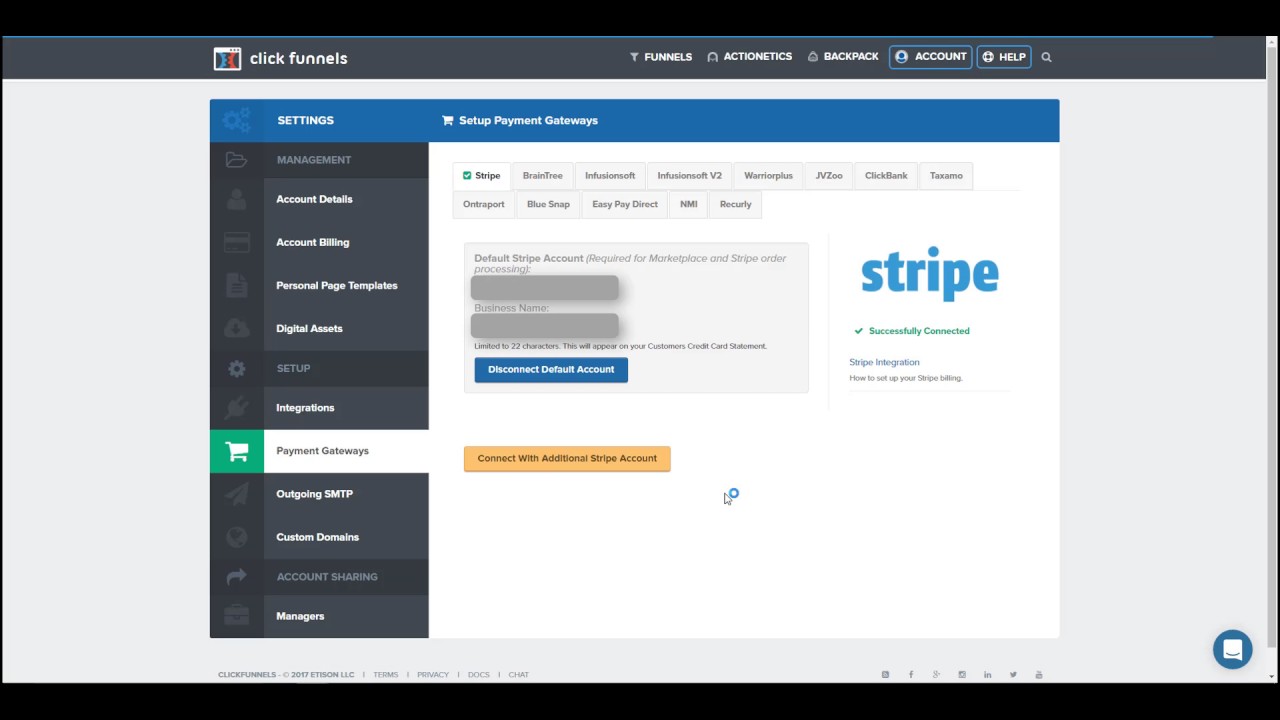Click Connect With Additional Stripe Account
The height and width of the screenshot is (720, 1280).
(567, 458)
